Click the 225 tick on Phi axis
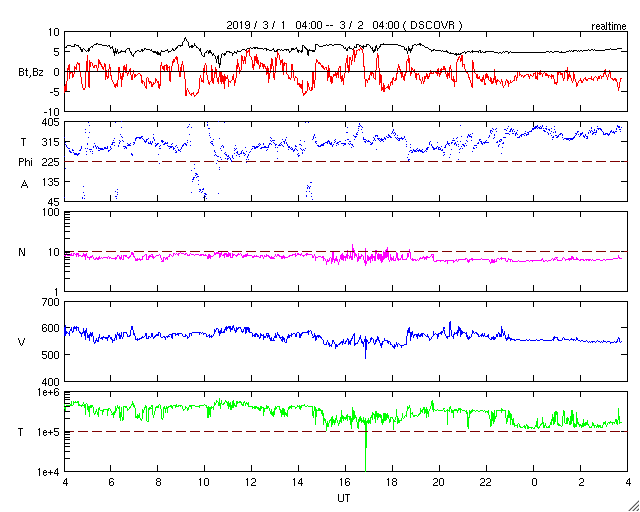640x512 pixels. coord(51,162)
